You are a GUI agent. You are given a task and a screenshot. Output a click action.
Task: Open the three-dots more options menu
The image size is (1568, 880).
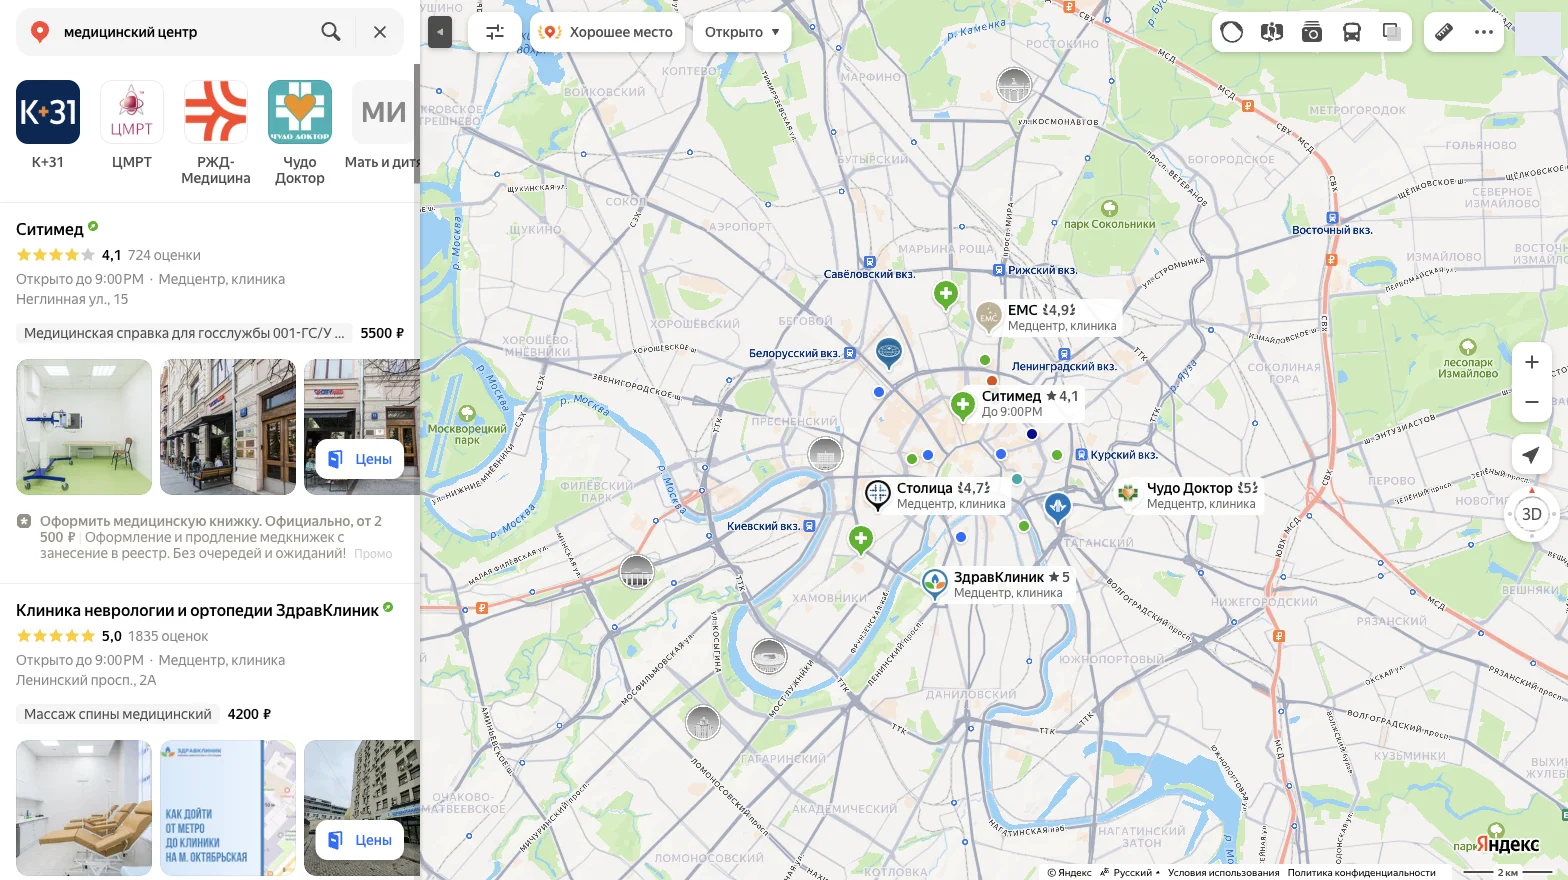[1484, 32]
